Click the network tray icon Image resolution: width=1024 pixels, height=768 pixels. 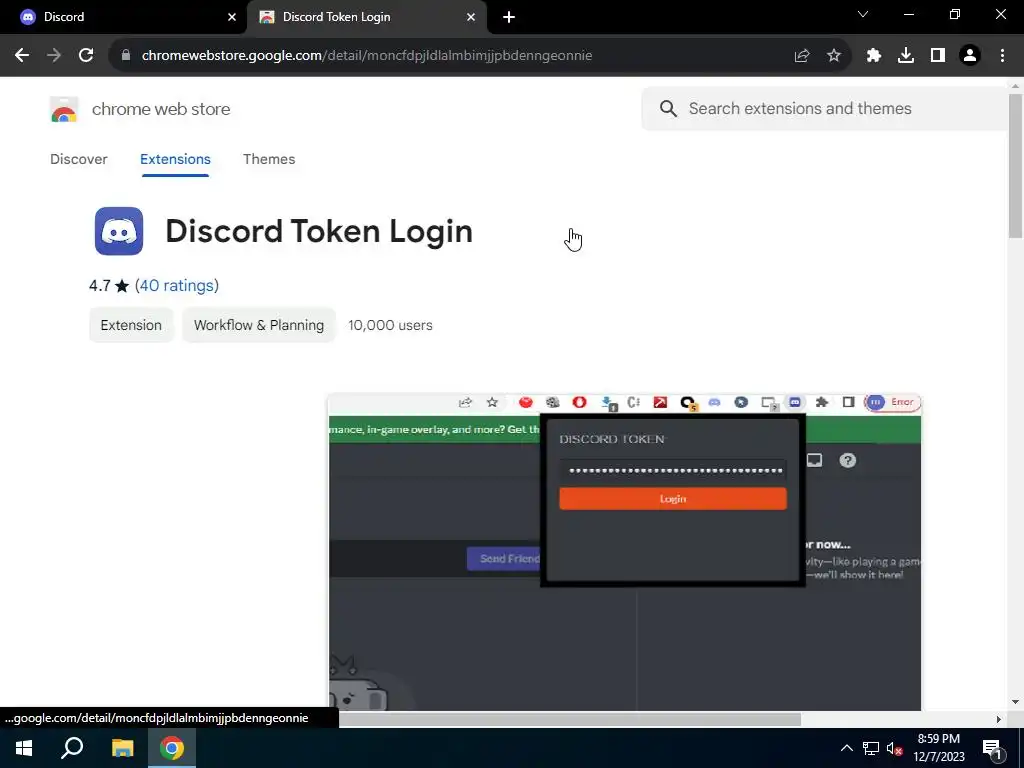871,748
